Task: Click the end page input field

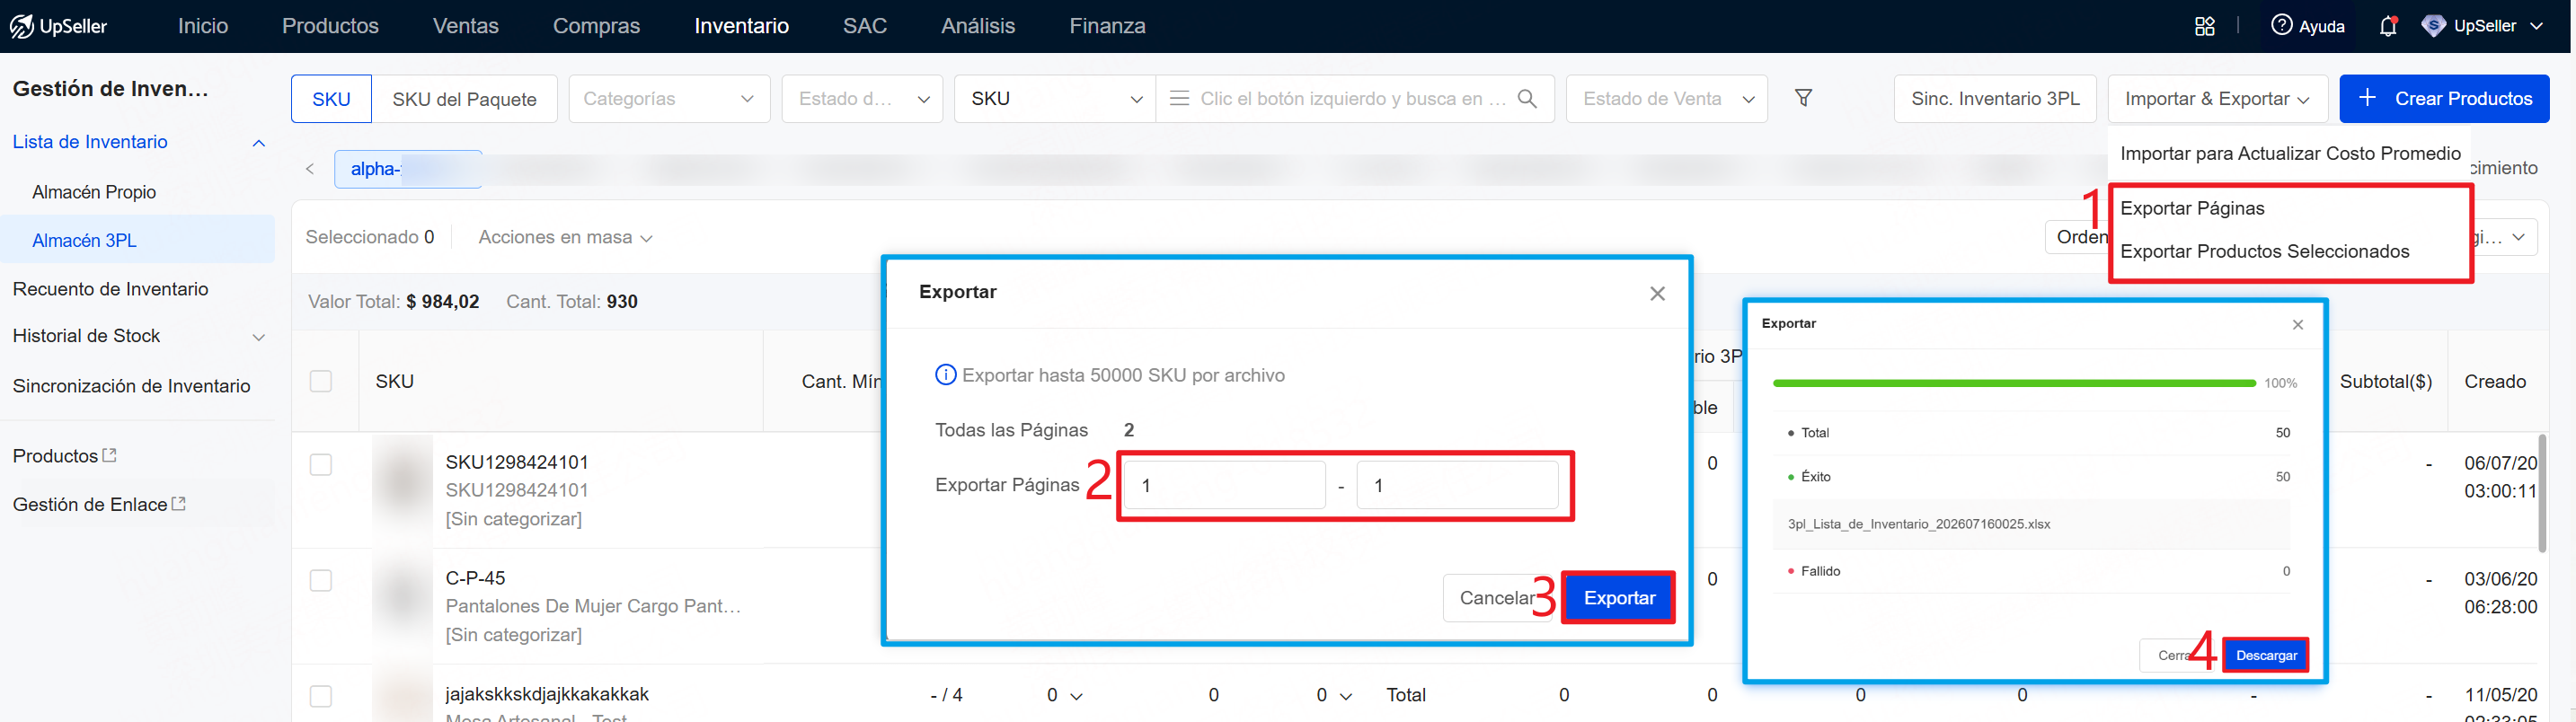Action: pyautogui.click(x=1457, y=485)
